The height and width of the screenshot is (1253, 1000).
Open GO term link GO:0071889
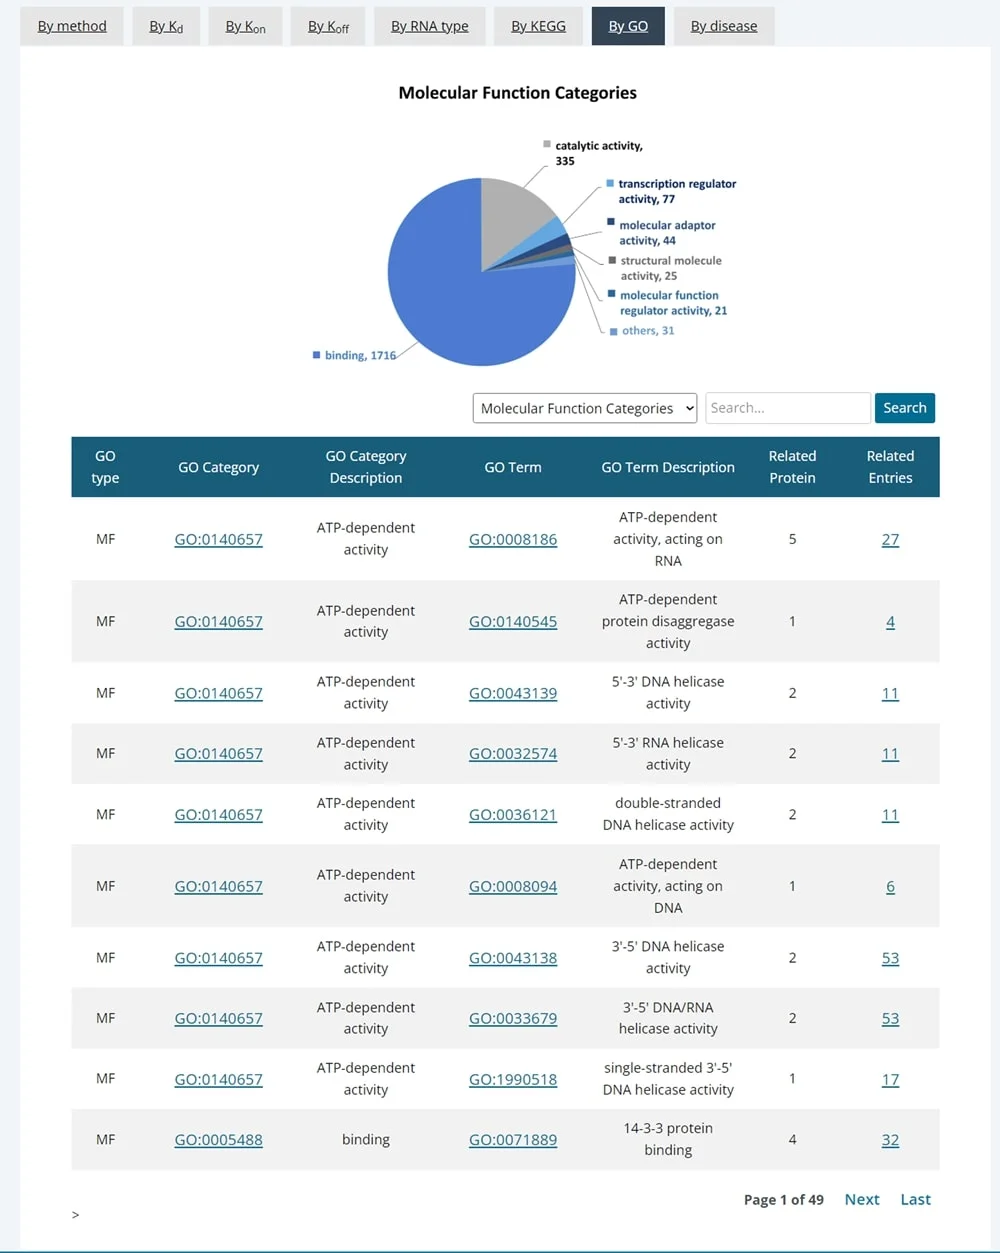(513, 1139)
